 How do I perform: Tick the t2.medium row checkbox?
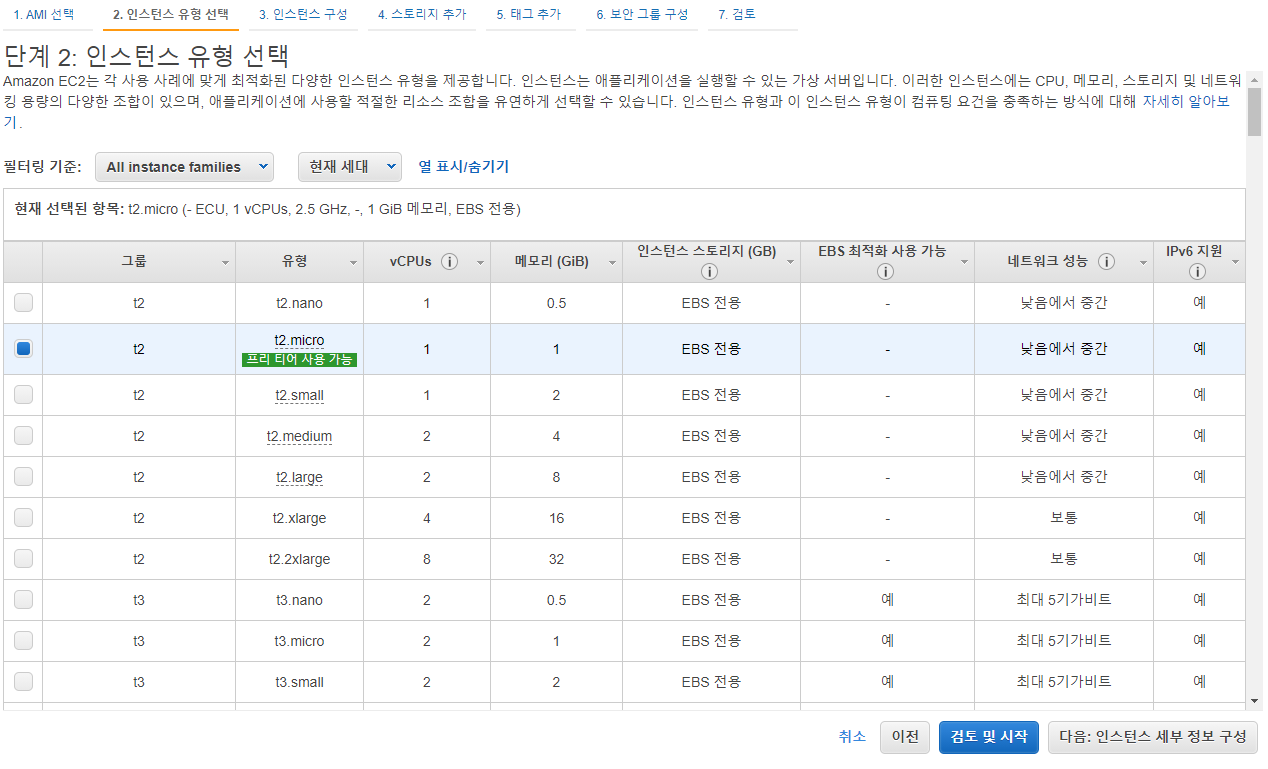[x=23, y=436]
